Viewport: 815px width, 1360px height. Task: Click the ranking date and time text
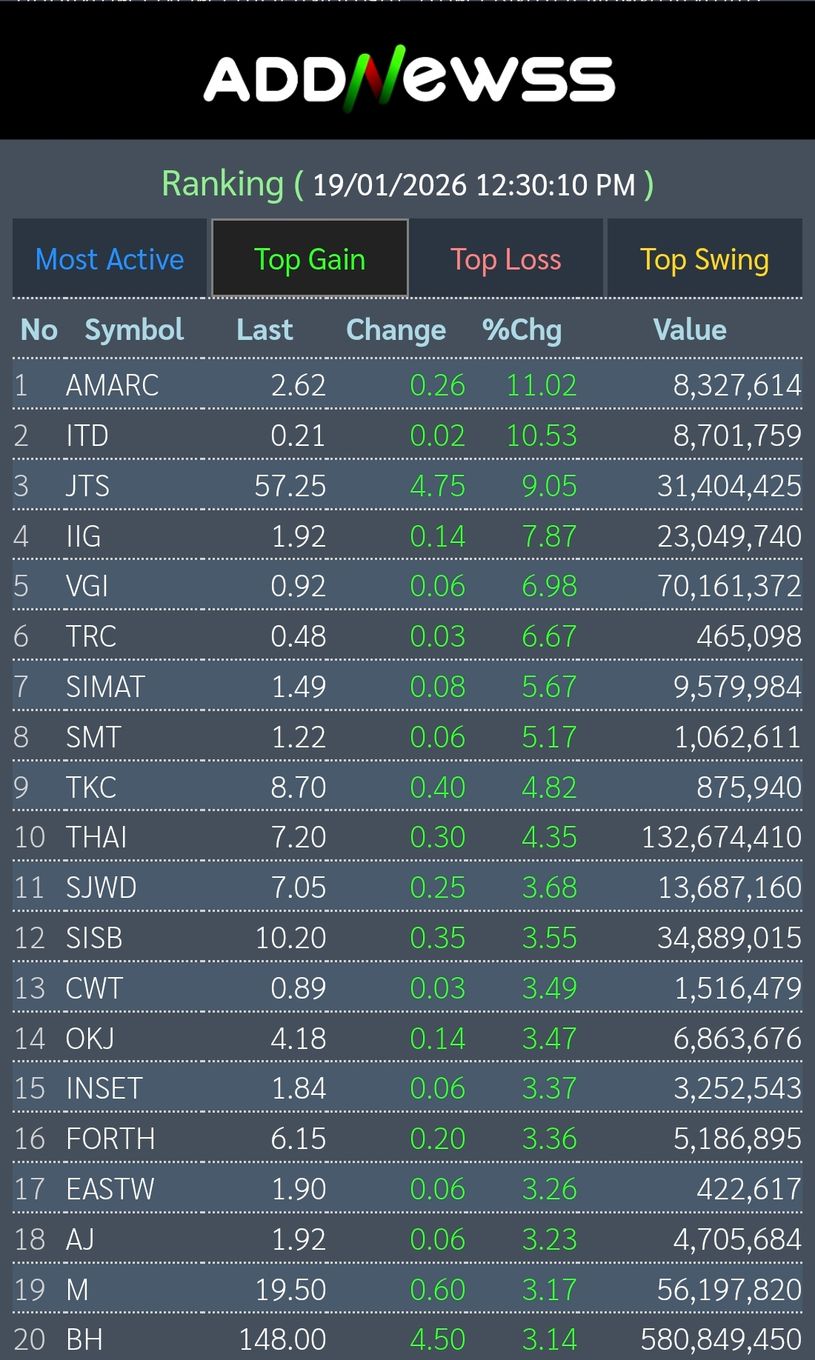(x=474, y=185)
